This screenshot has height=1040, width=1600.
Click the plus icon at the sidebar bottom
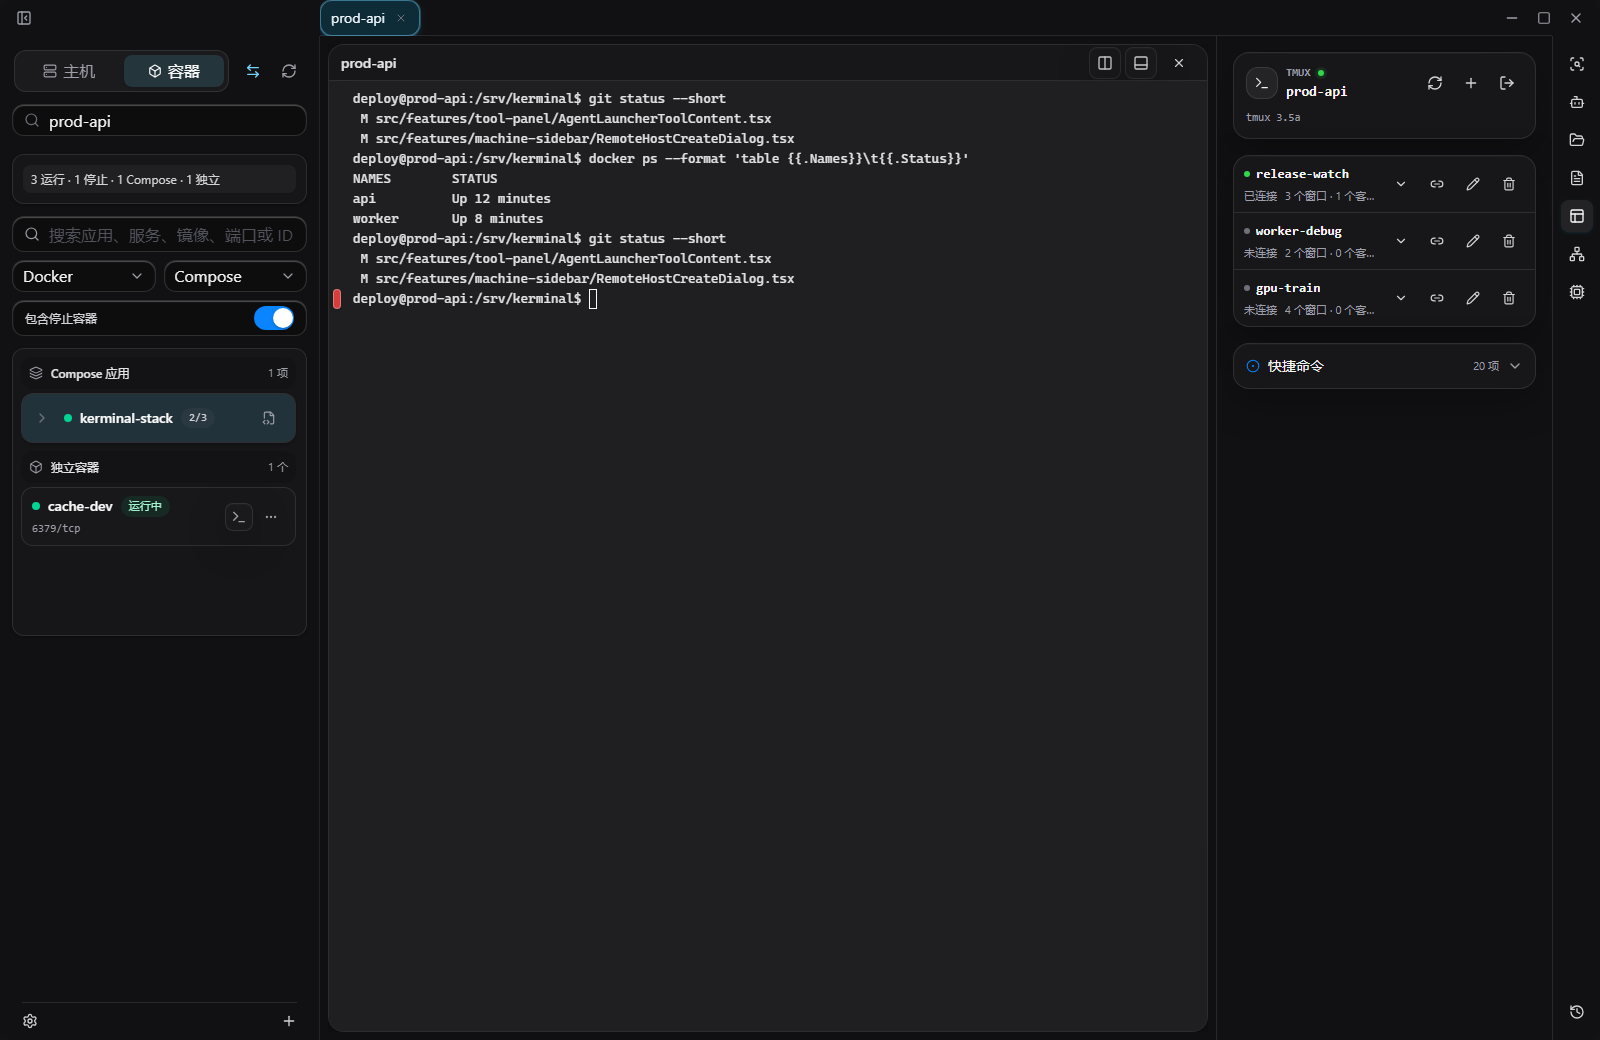(x=289, y=1021)
